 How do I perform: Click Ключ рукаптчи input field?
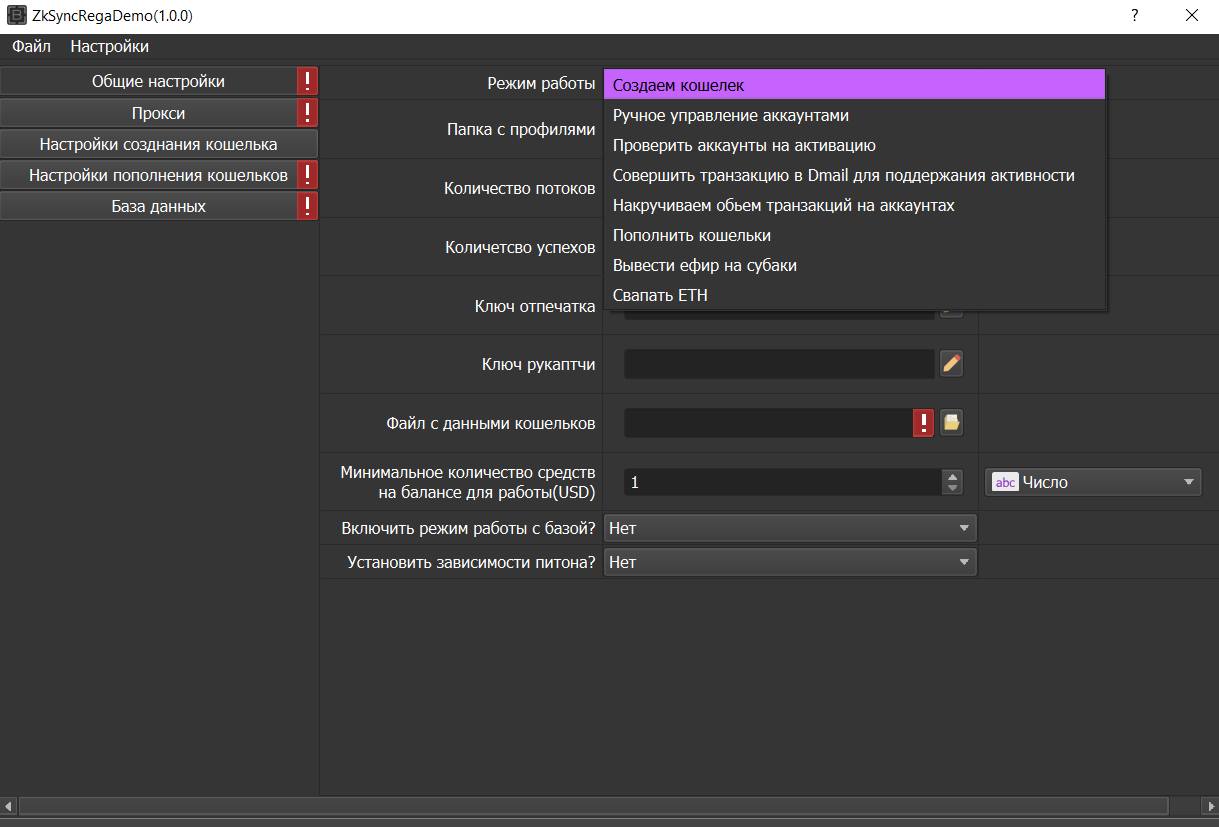(779, 364)
